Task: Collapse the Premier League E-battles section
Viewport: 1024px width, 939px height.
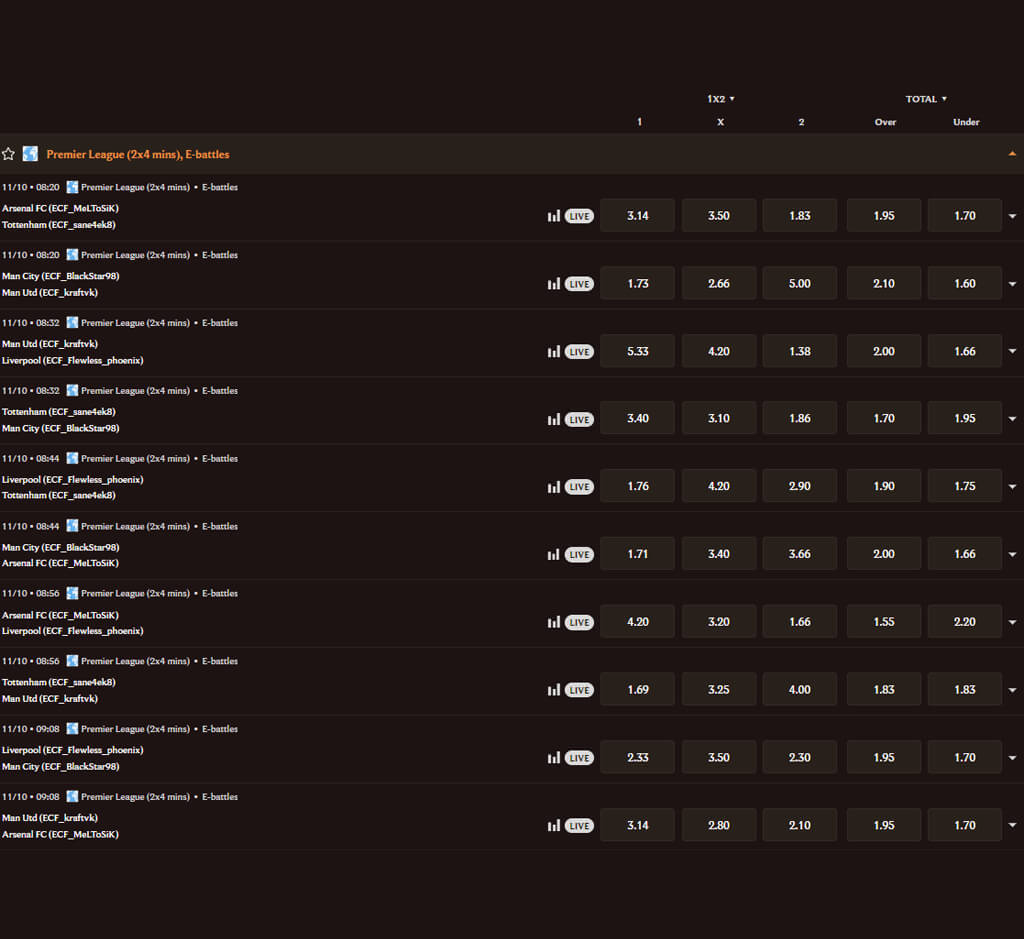Action: (1012, 154)
